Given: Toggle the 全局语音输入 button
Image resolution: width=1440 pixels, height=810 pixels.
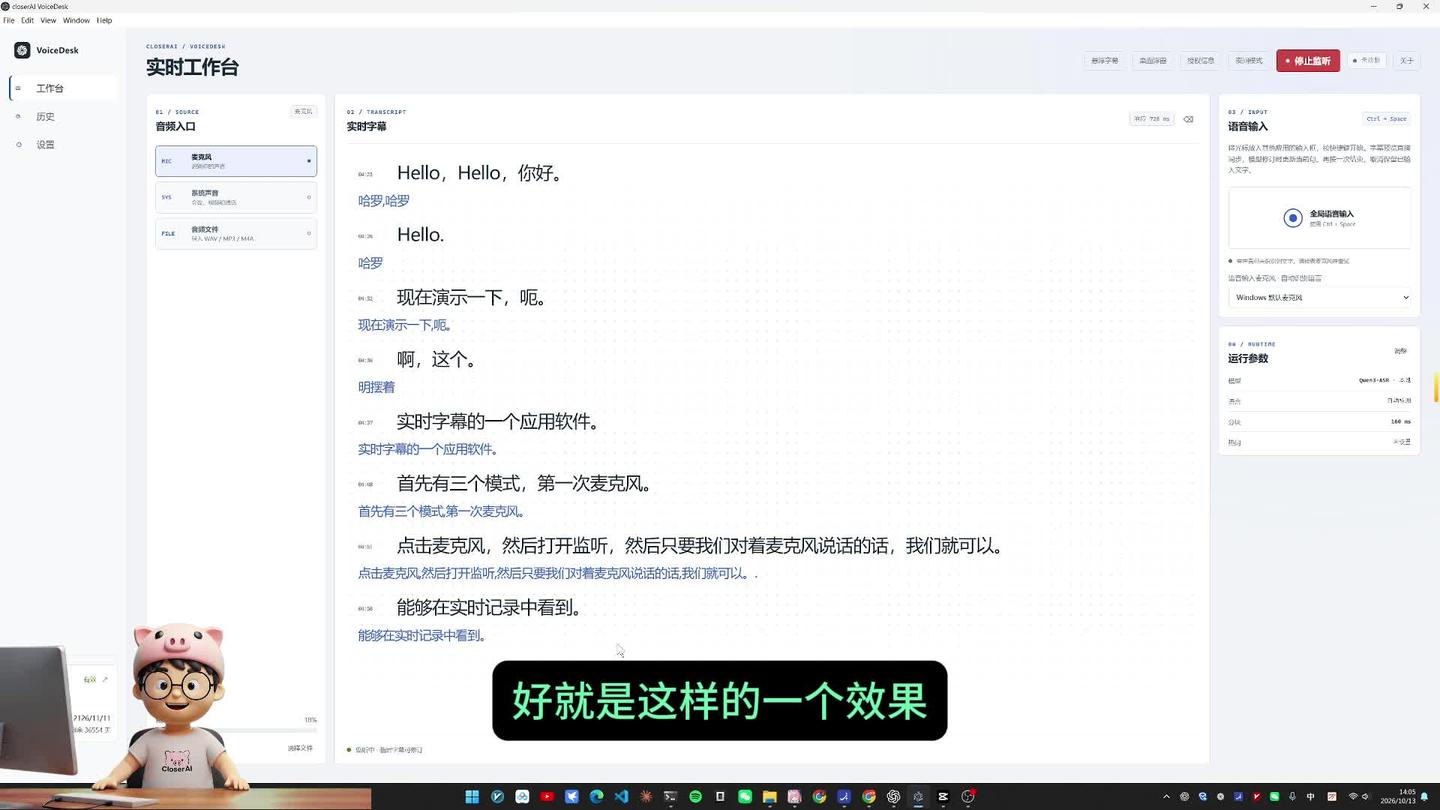Looking at the screenshot, I should 1320,218.
